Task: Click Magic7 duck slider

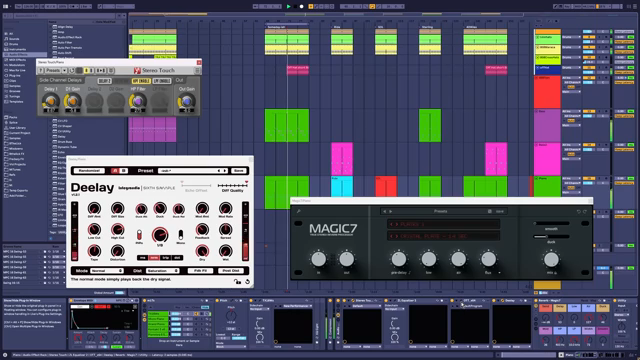Action: 551,236
